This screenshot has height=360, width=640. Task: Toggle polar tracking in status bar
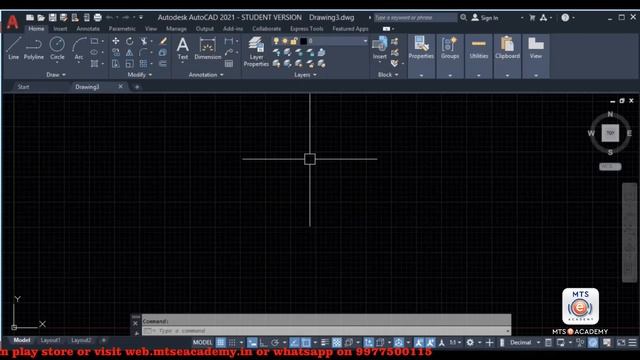click(x=275, y=342)
